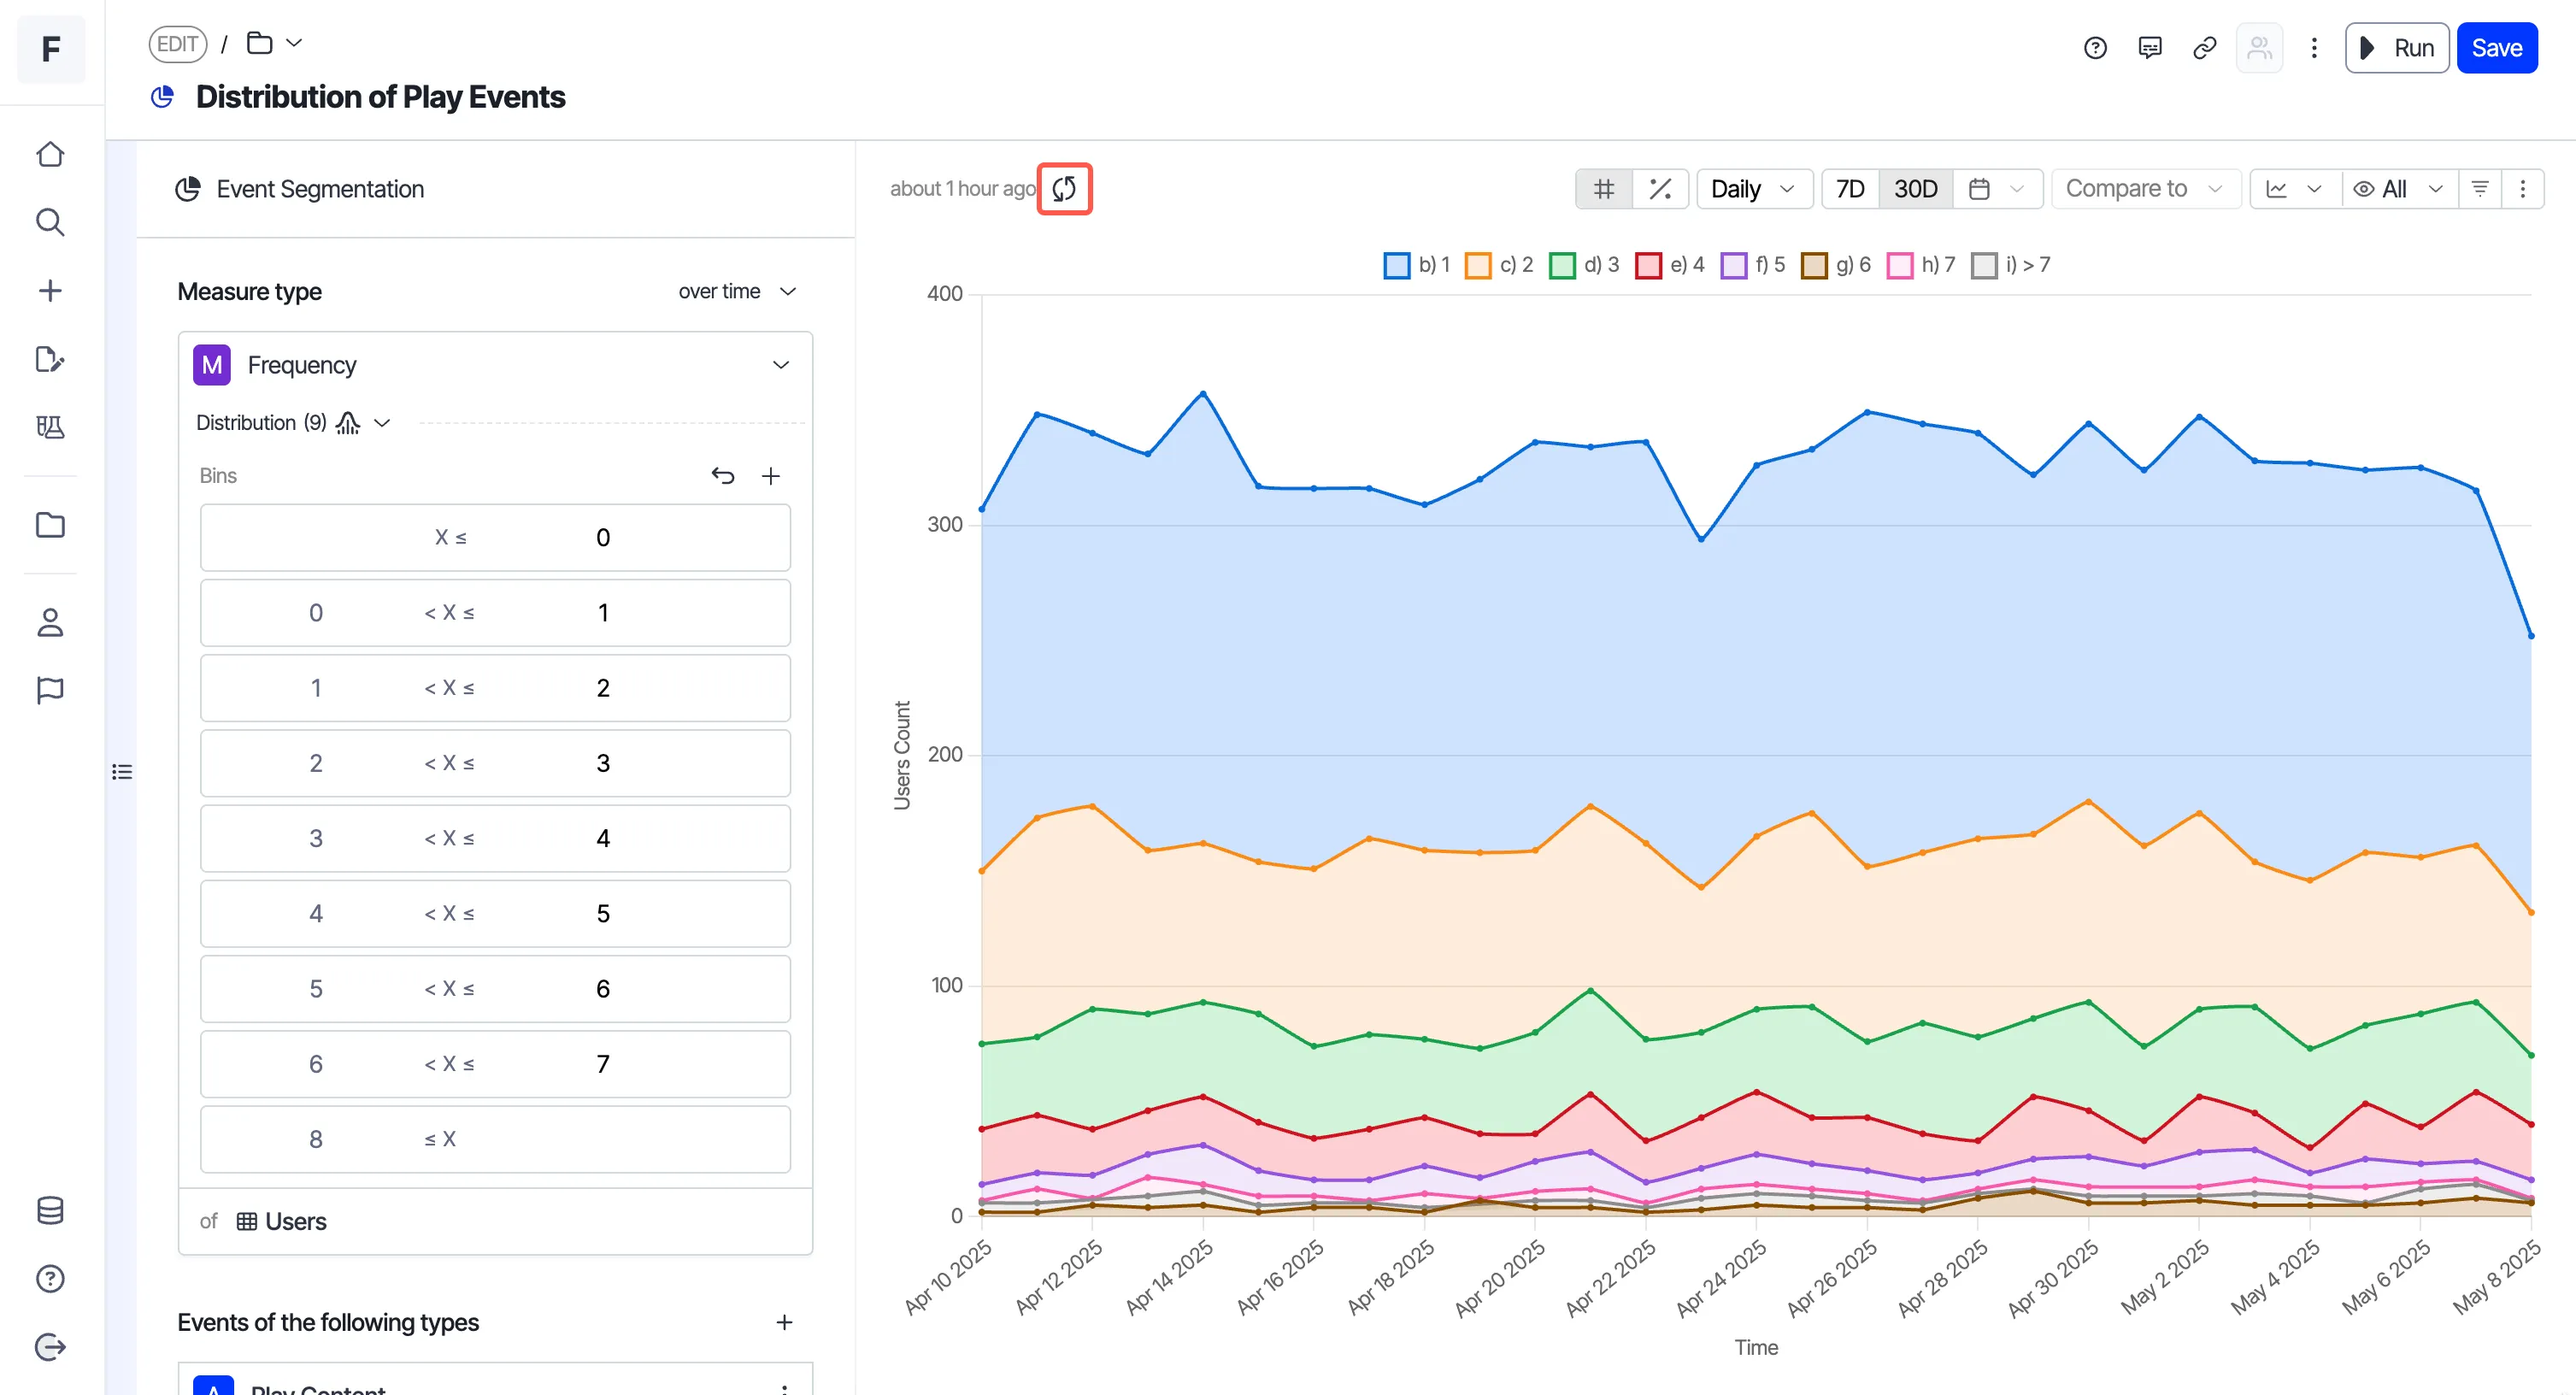Open the All visibility dropdown
The width and height of the screenshot is (2576, 1395).
[2399, 189]
